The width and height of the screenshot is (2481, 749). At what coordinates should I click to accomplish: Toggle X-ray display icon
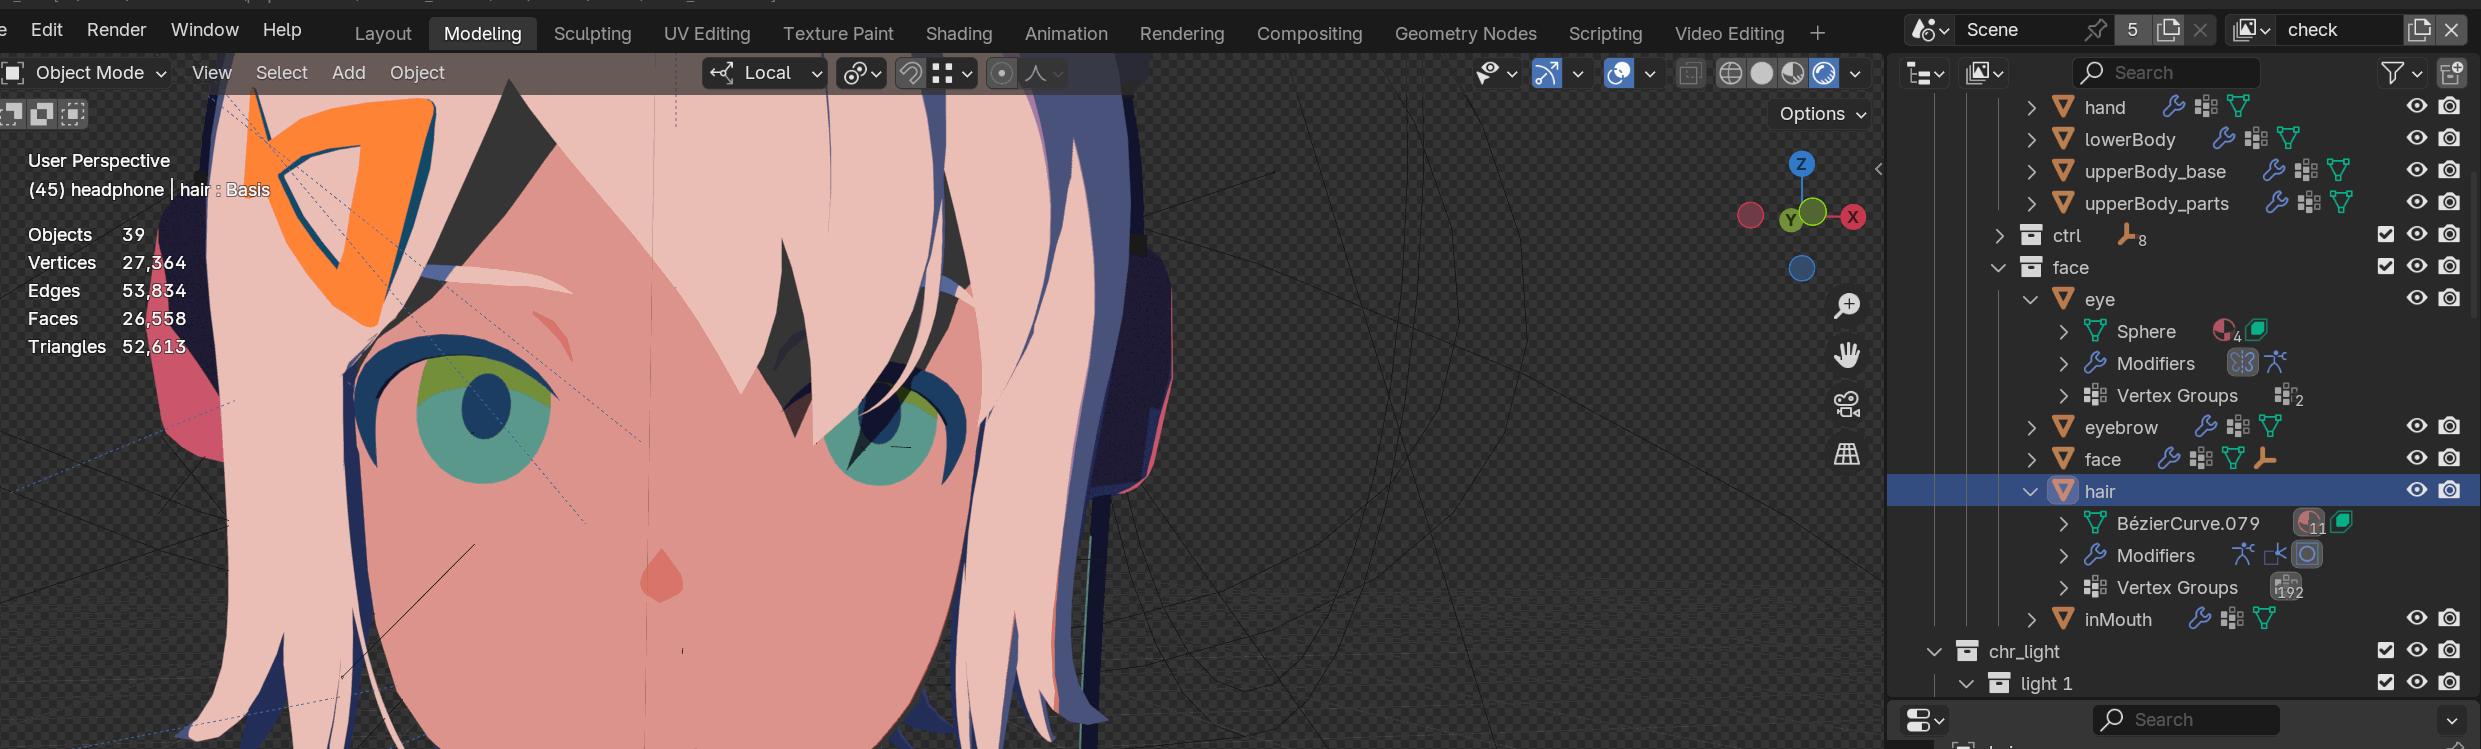click(1690, 73)
